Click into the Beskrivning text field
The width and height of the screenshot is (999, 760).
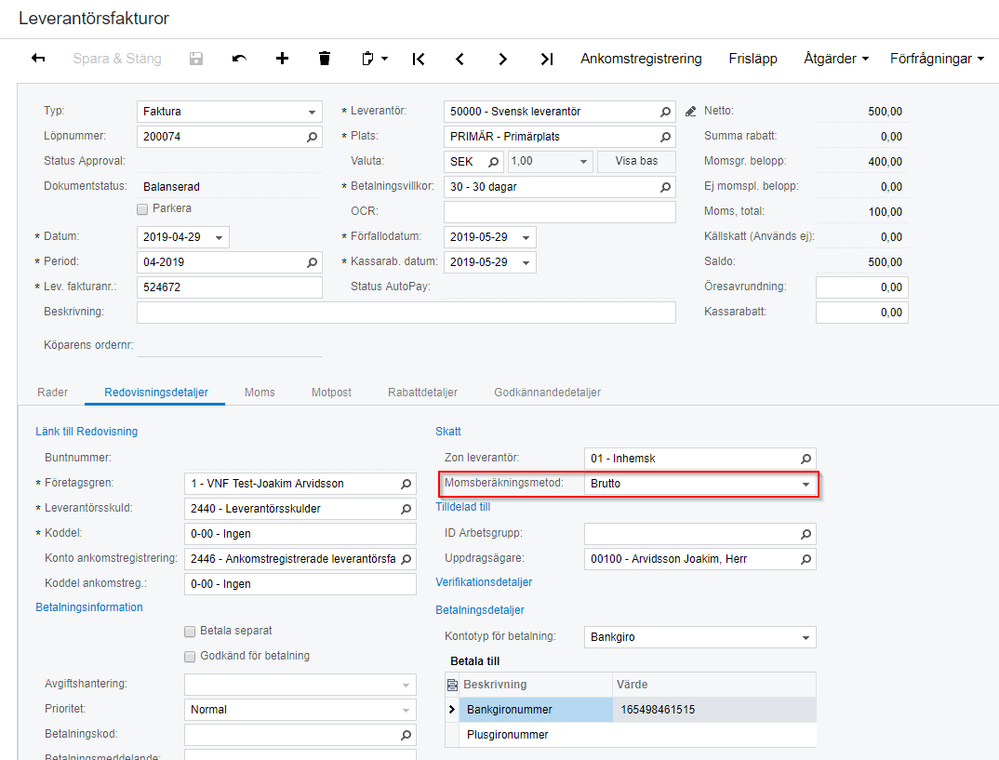(x=406, y=312)
